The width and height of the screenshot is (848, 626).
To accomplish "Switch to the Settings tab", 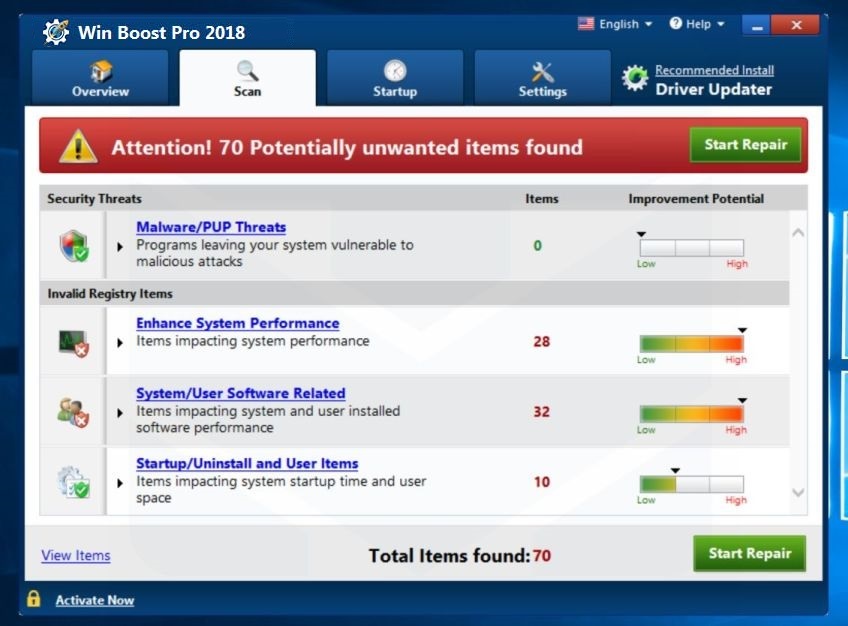I will (541, 77).
